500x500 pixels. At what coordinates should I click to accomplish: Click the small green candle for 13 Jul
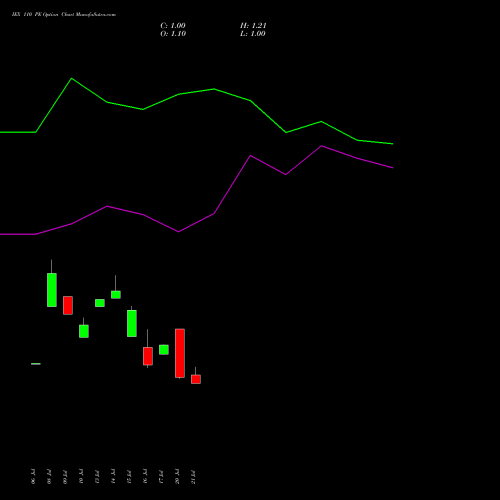coord(100,303)
